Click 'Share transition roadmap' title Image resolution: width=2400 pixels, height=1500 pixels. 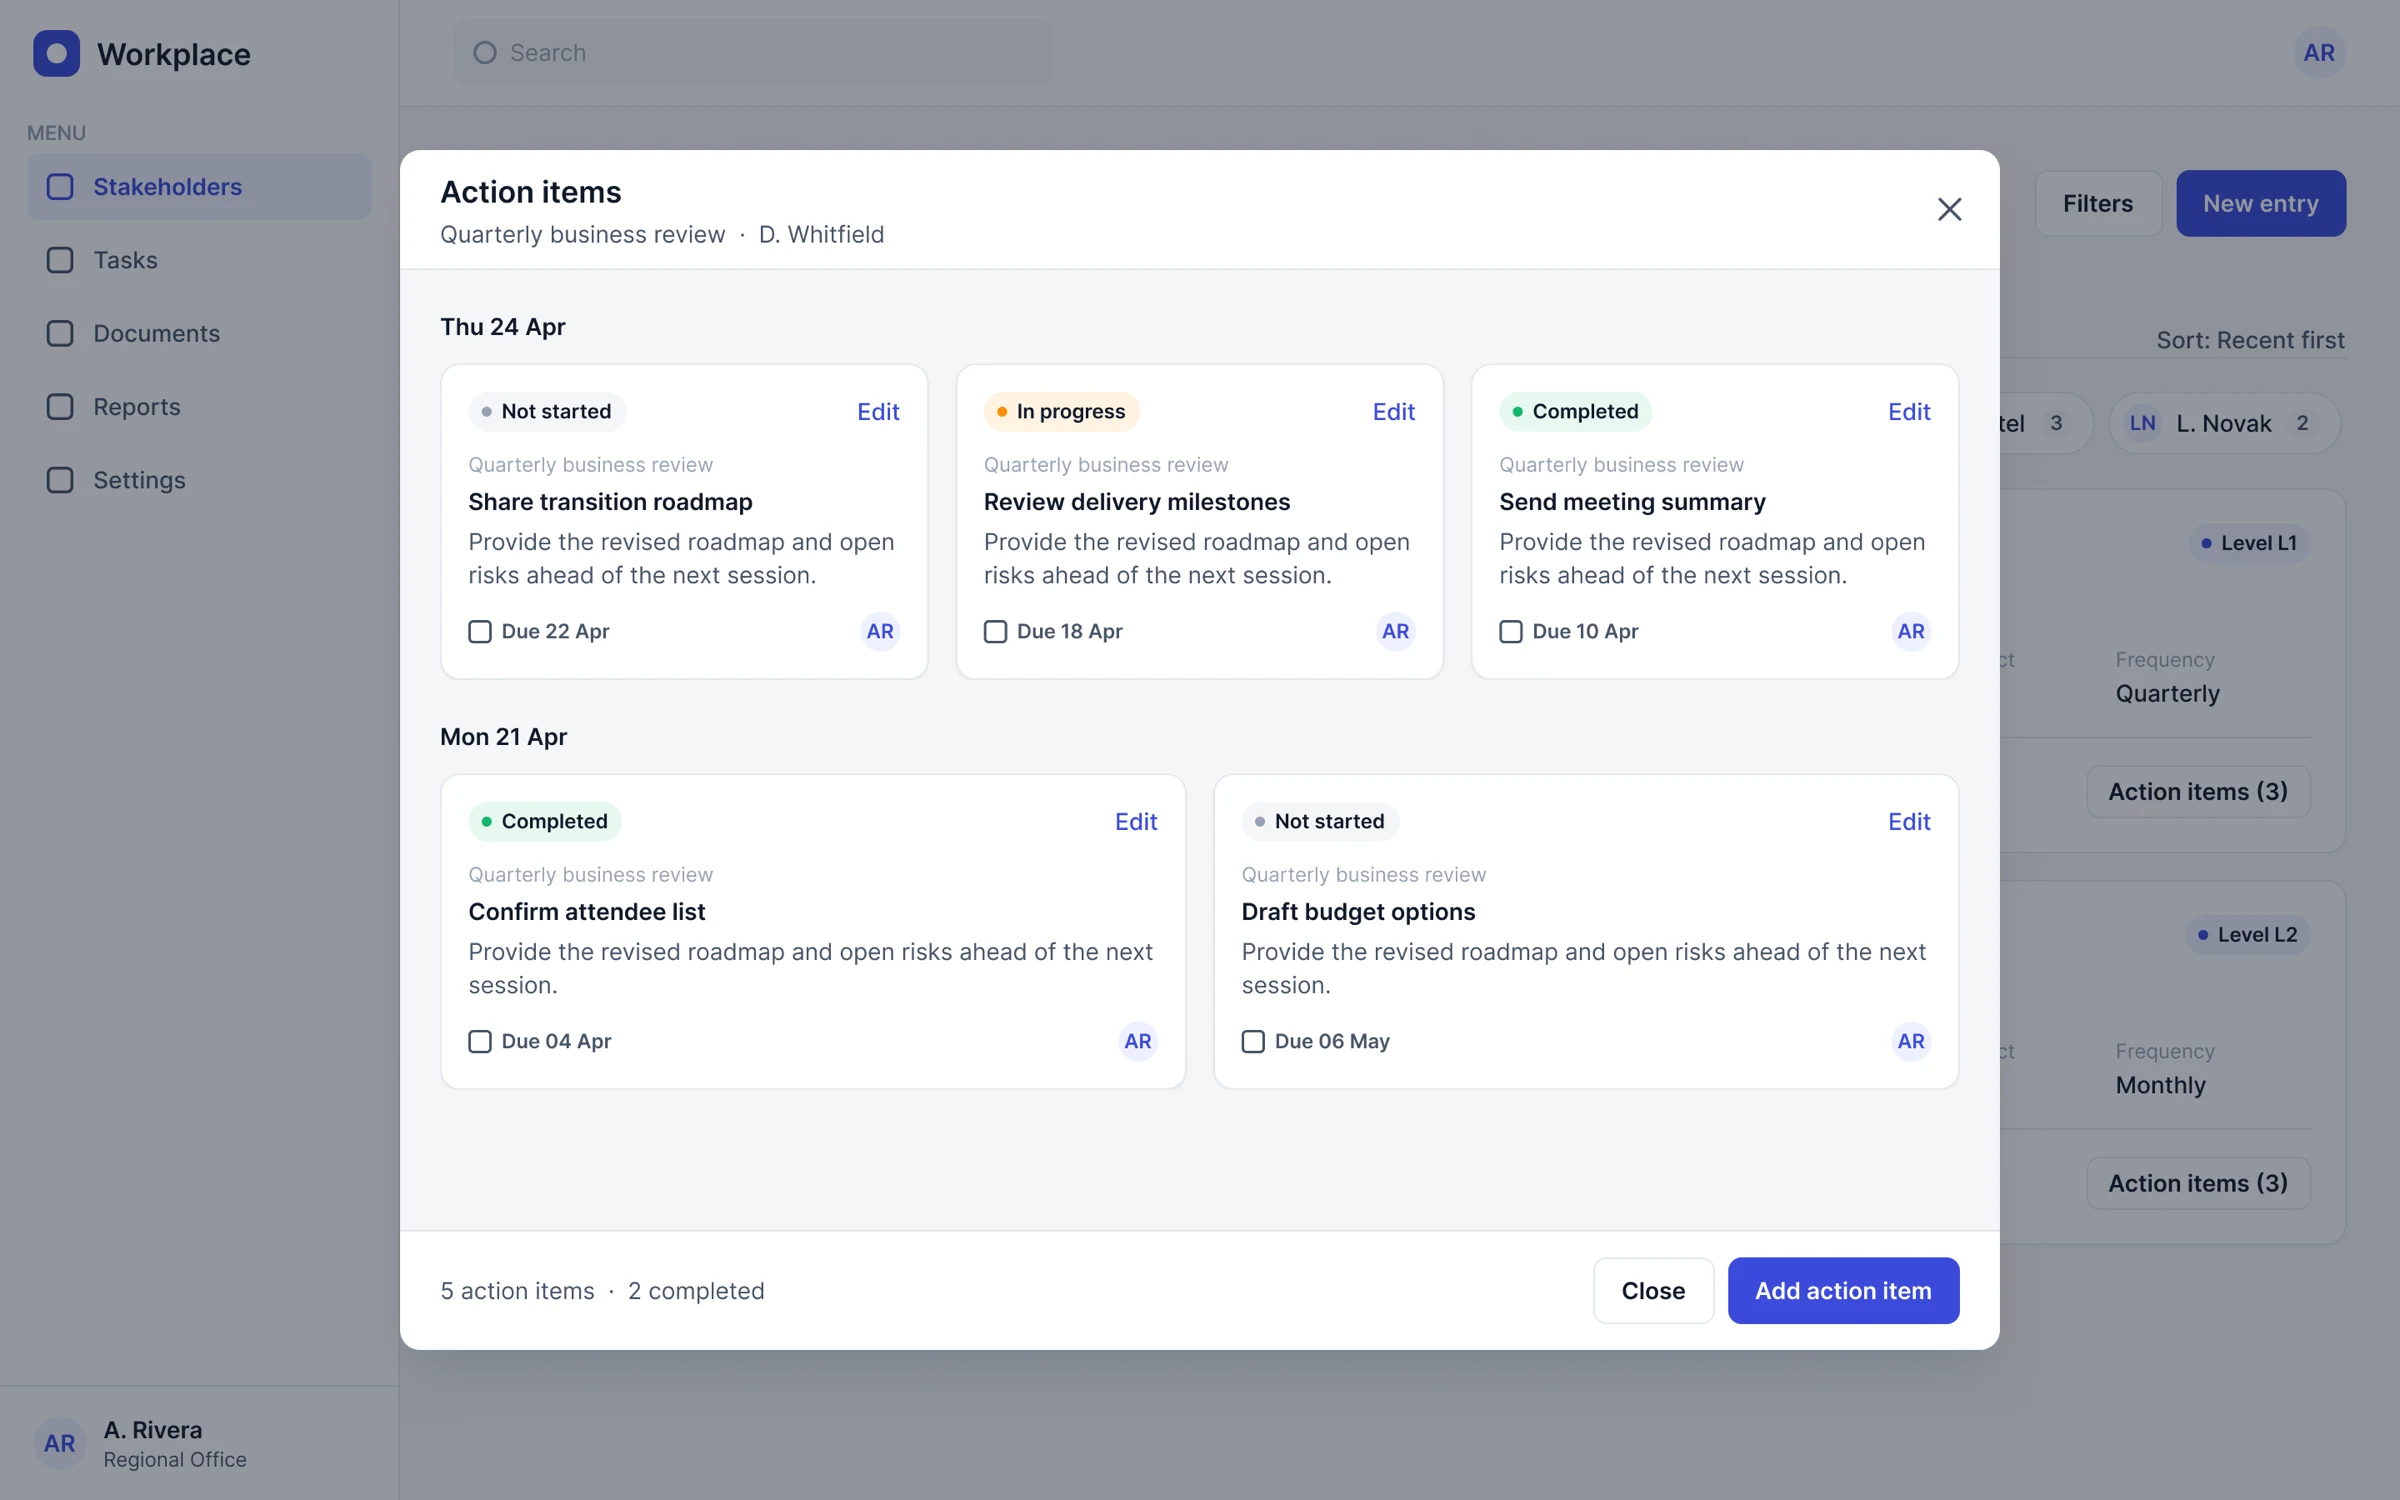(610, 502)
